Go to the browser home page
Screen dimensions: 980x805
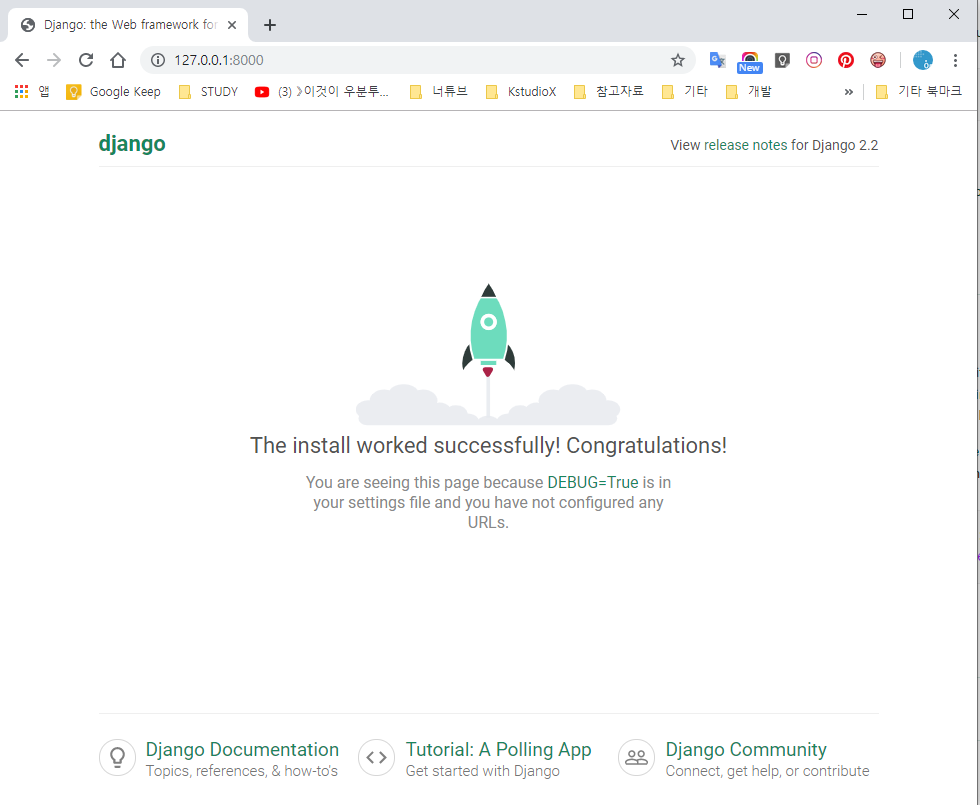point(118,60)
